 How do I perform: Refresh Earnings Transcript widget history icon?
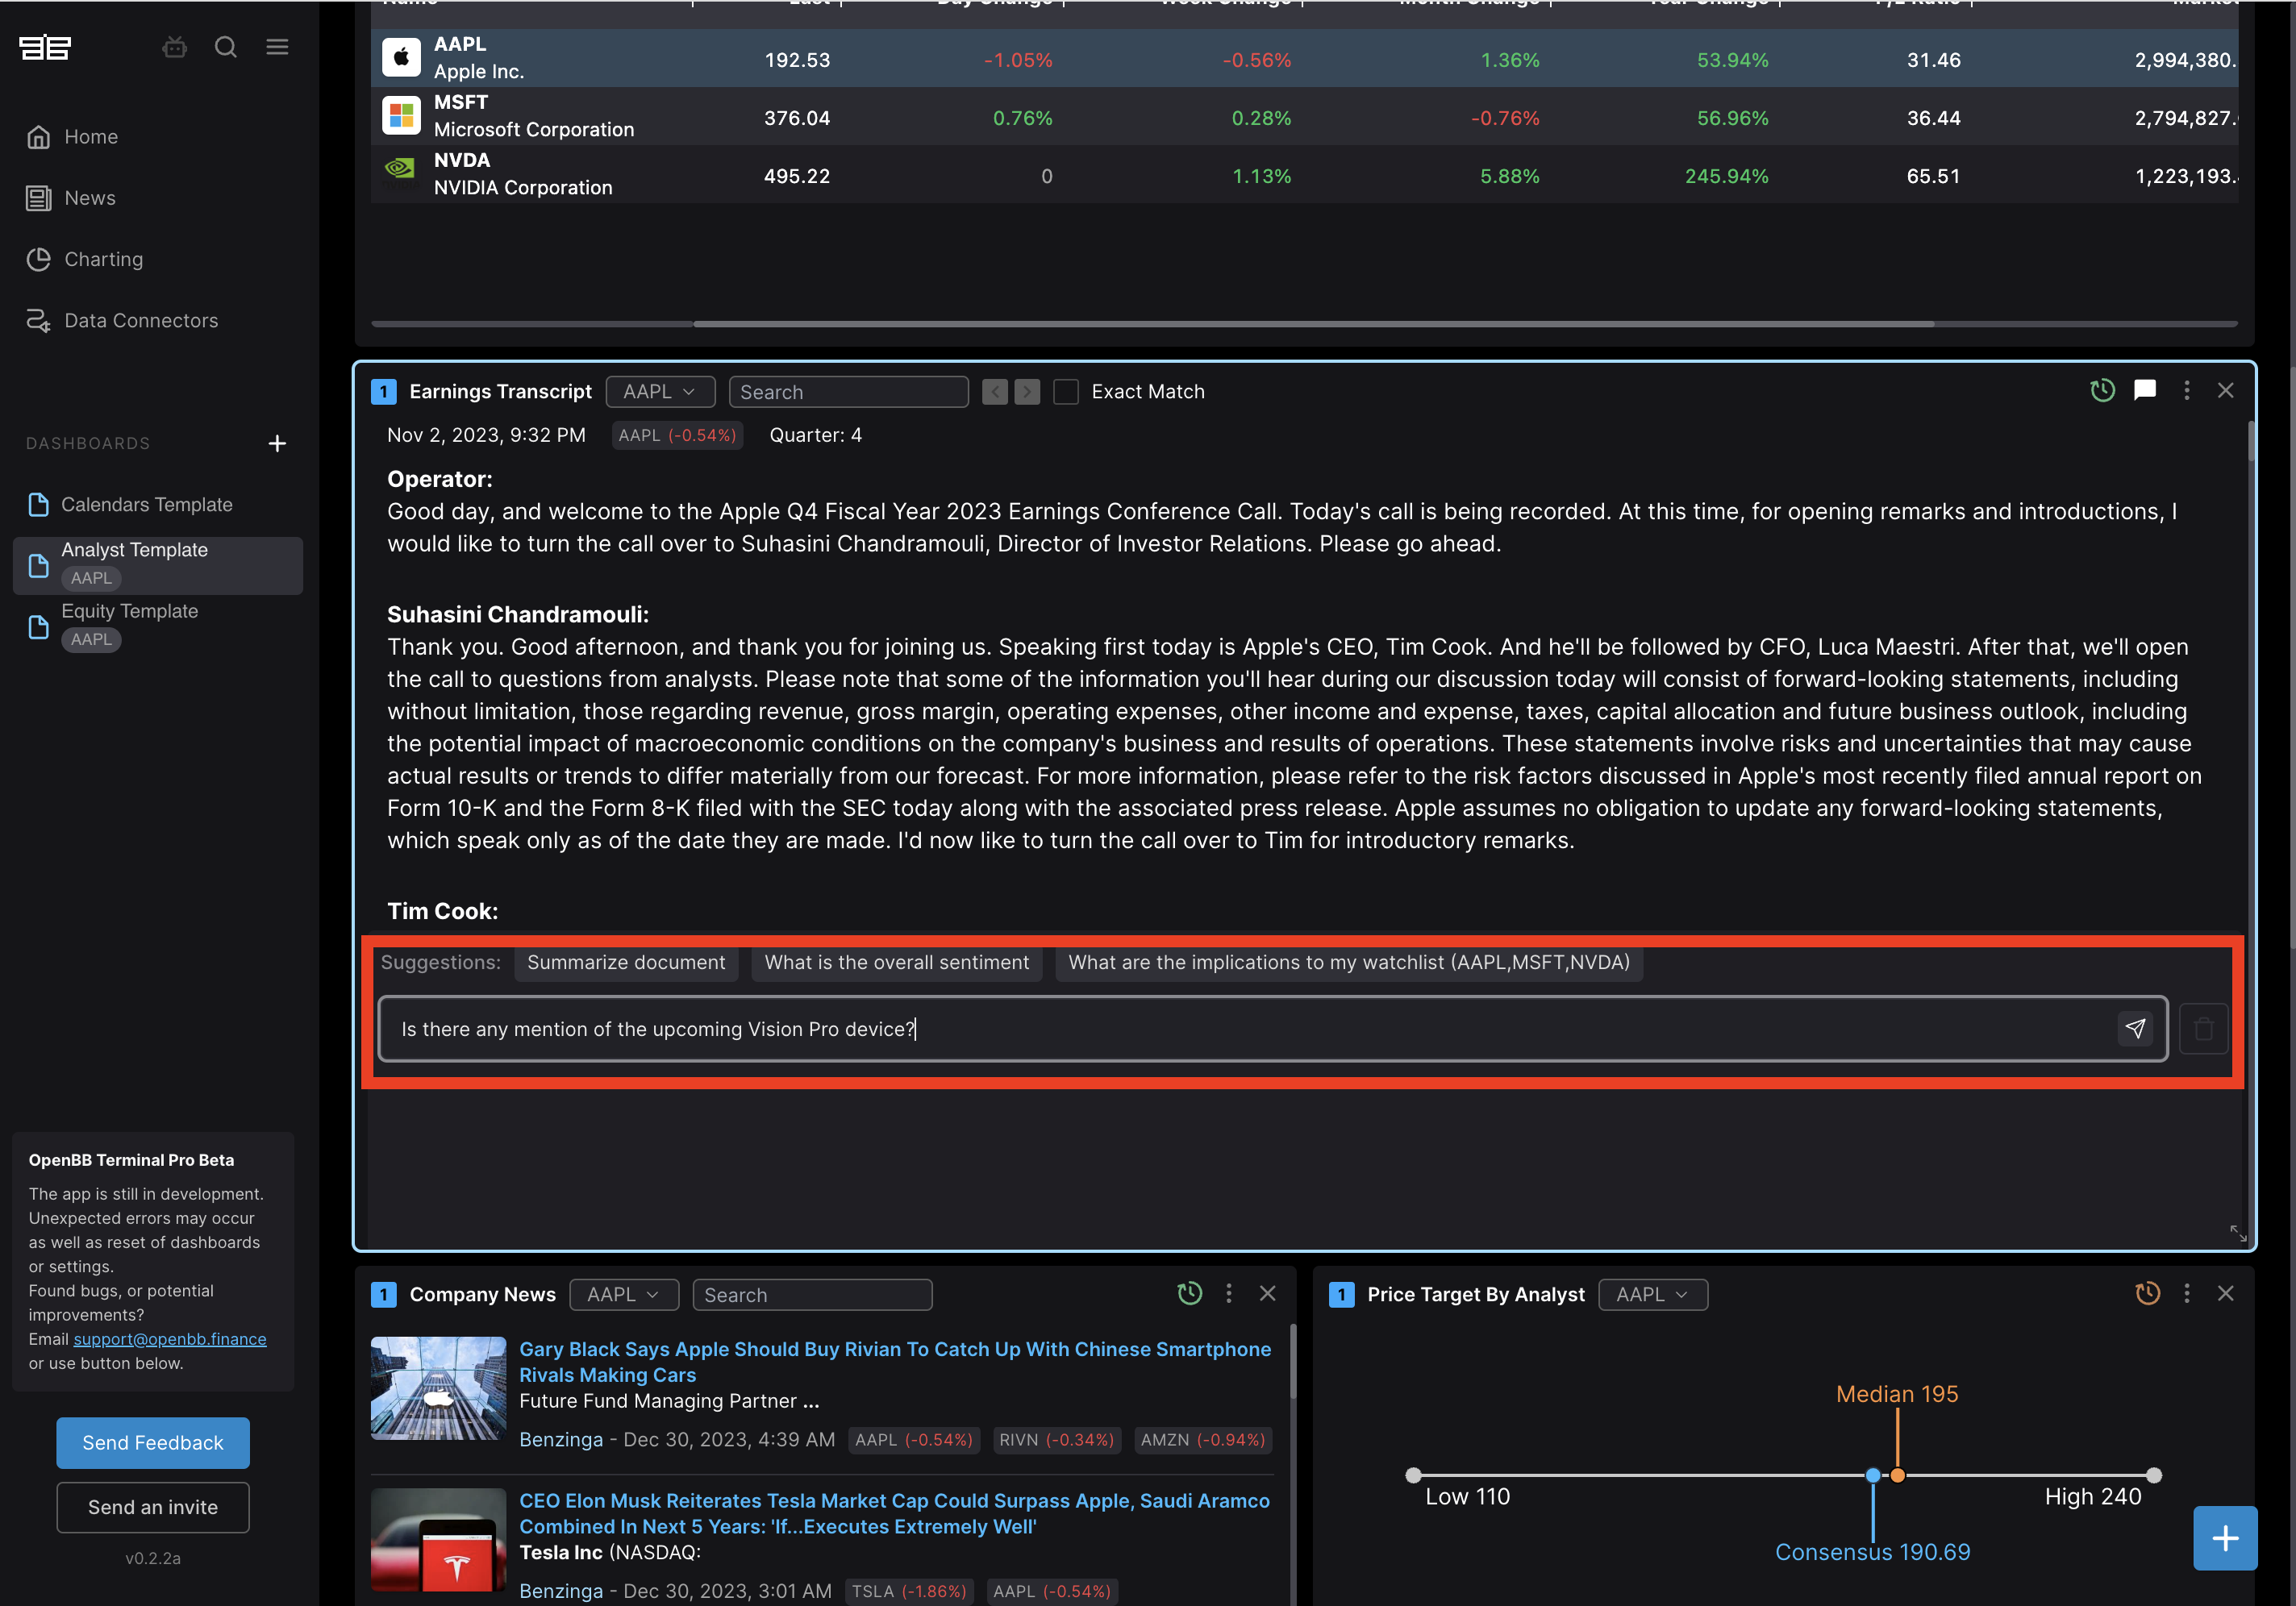(x=2102, y=390)
